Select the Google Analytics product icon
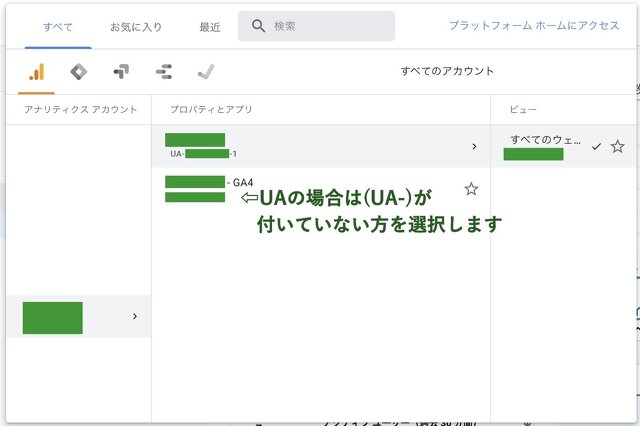The width and height of the screenshot is (640, 426). tap(36, 72)
